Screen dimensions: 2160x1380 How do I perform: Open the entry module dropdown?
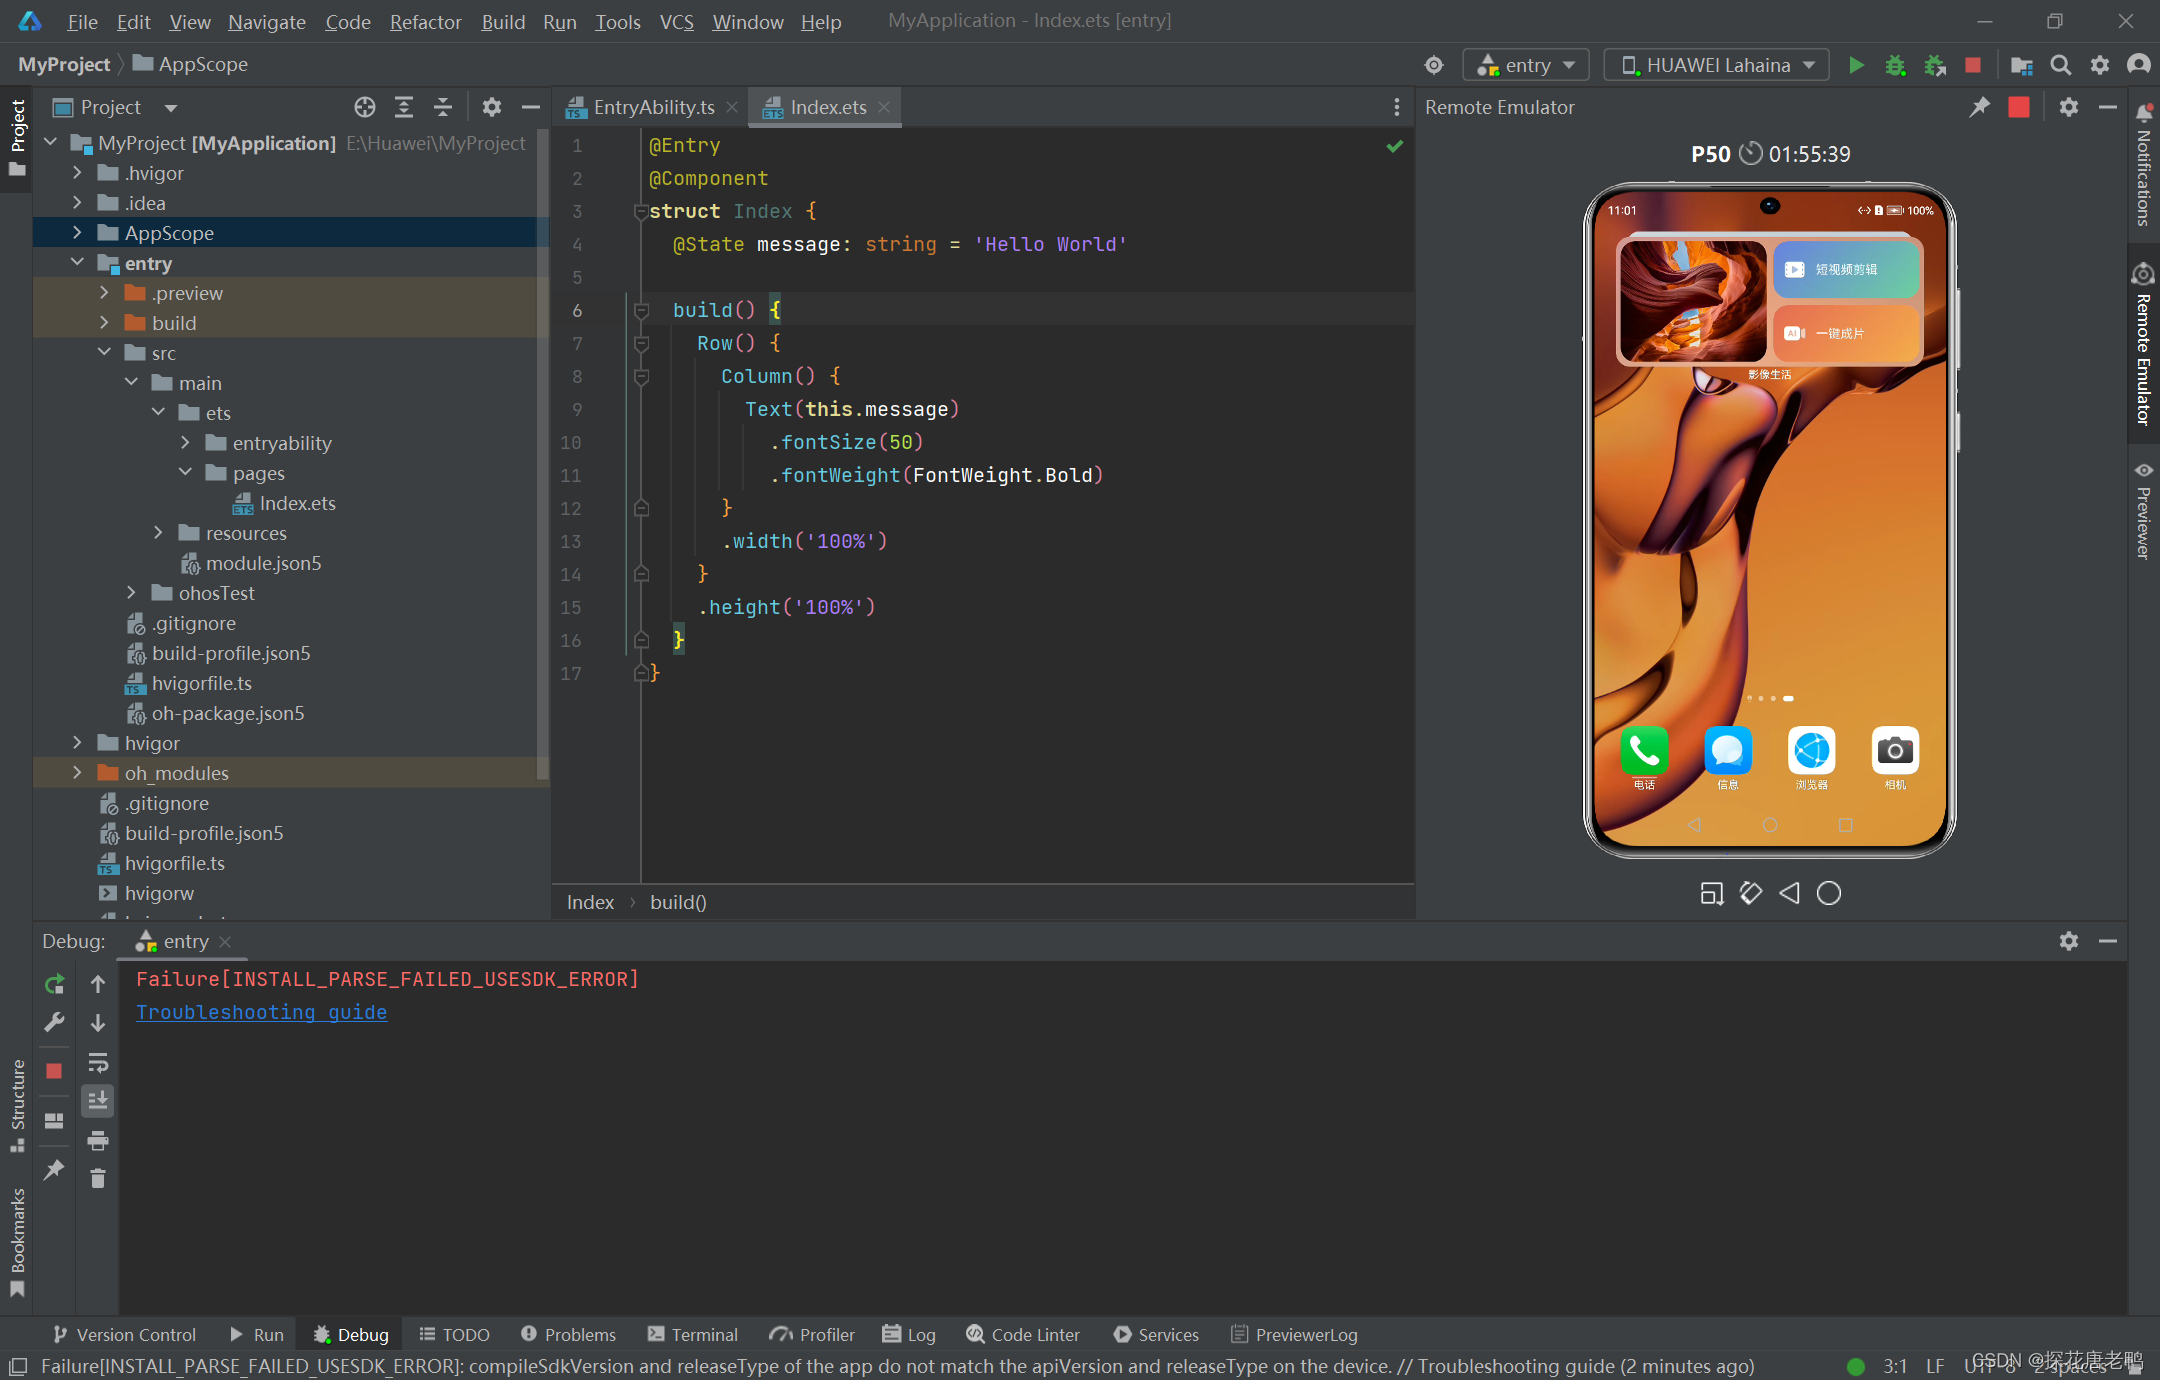coord(1525,65)
